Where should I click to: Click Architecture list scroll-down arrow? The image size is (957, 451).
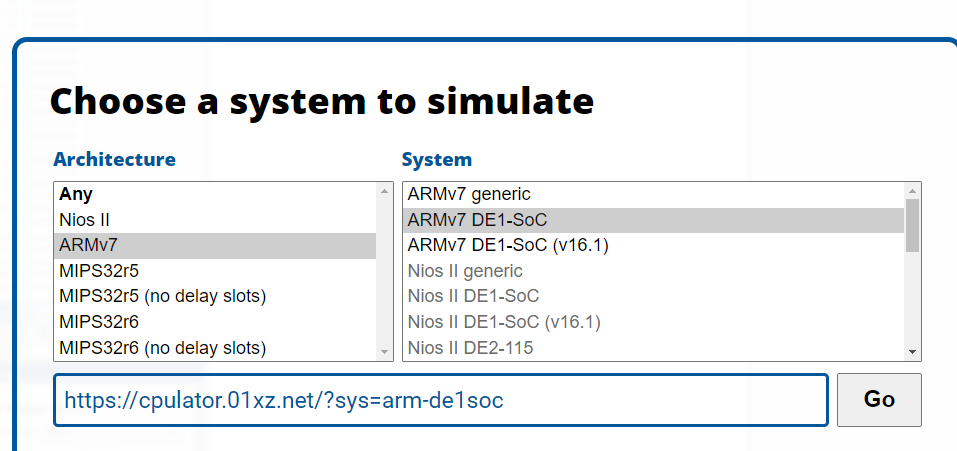point(385,352)
